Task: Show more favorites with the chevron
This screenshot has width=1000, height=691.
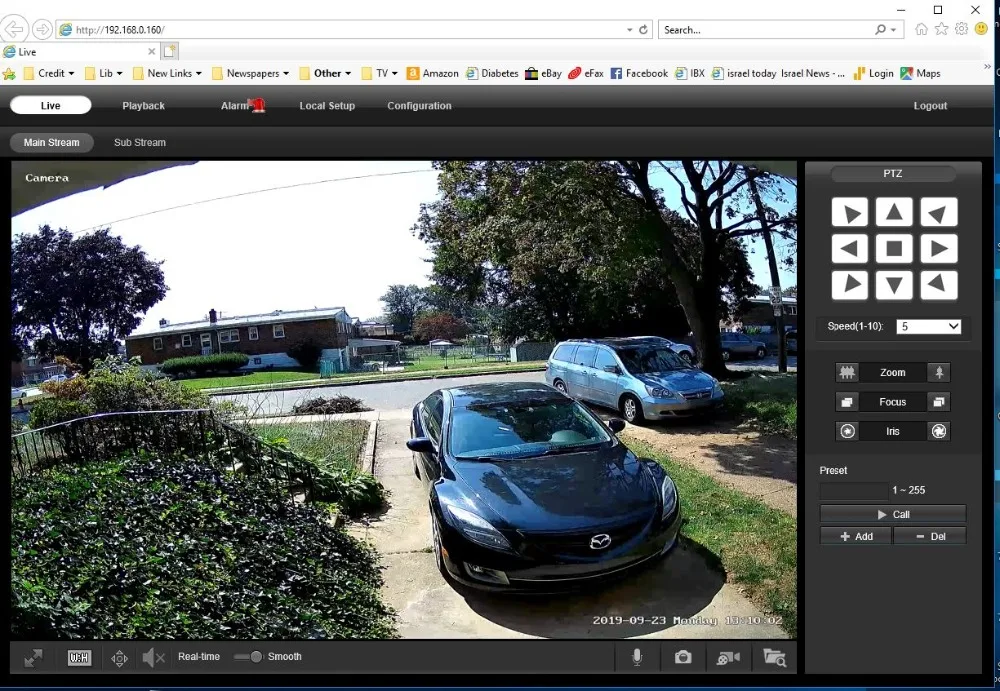Action: (988, 66)
